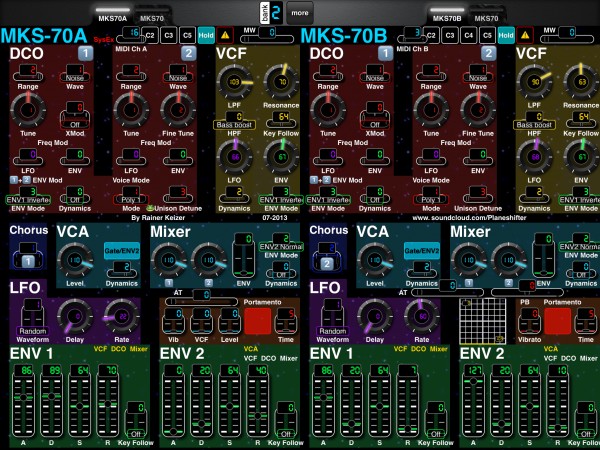The height and width of the screenshot is (450, 600).
Task: Click the MKS-70B ENV 2 Attack slider
Action: click(473, 401)
